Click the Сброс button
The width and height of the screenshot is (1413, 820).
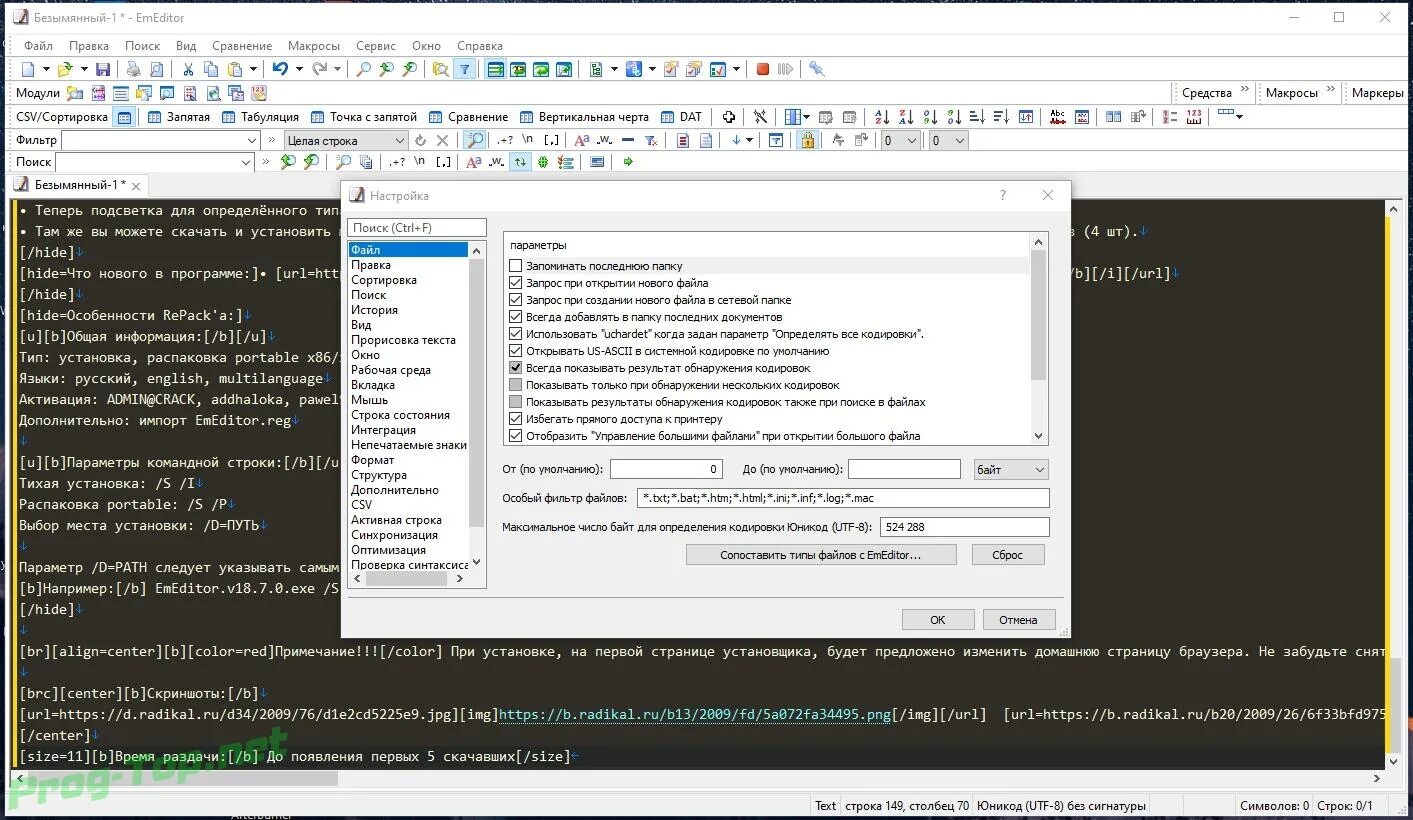1007,555
